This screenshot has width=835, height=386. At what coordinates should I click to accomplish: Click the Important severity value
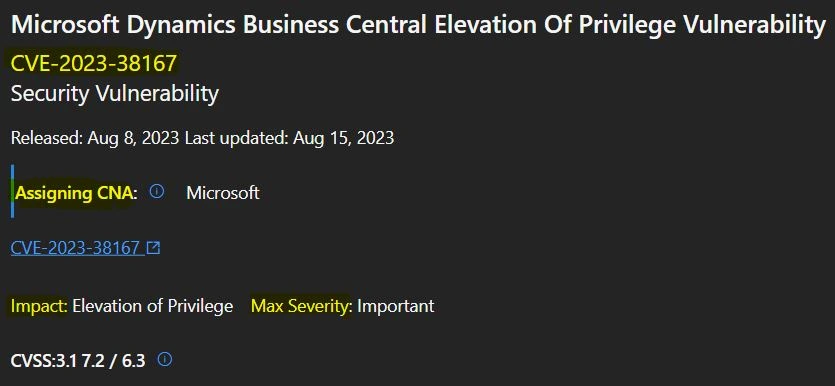(x=396, y=306)
